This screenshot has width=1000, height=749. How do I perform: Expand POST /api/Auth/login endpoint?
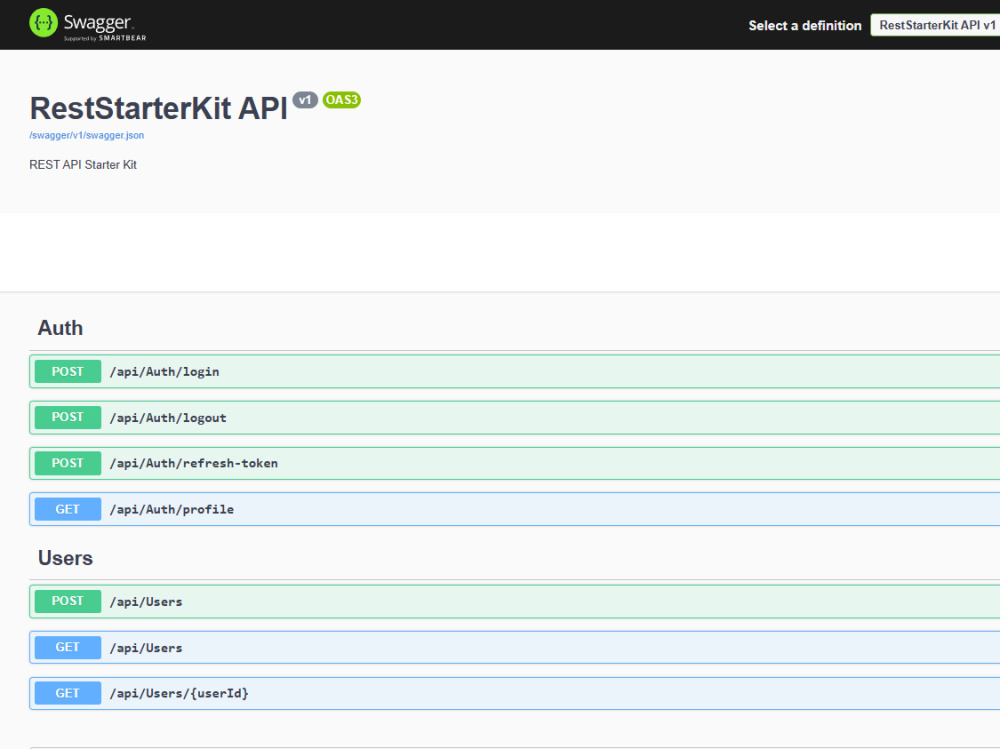pyautogui.click(x=515, y=371)
